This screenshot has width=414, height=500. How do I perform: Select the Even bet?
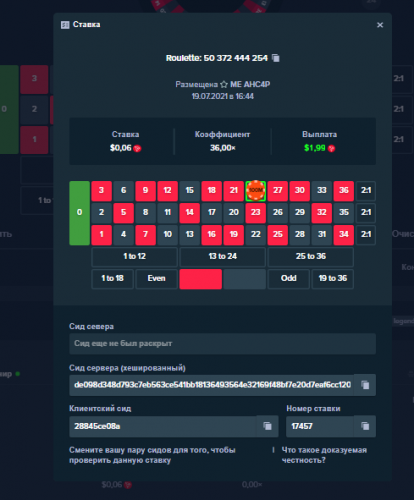(156, 279)
